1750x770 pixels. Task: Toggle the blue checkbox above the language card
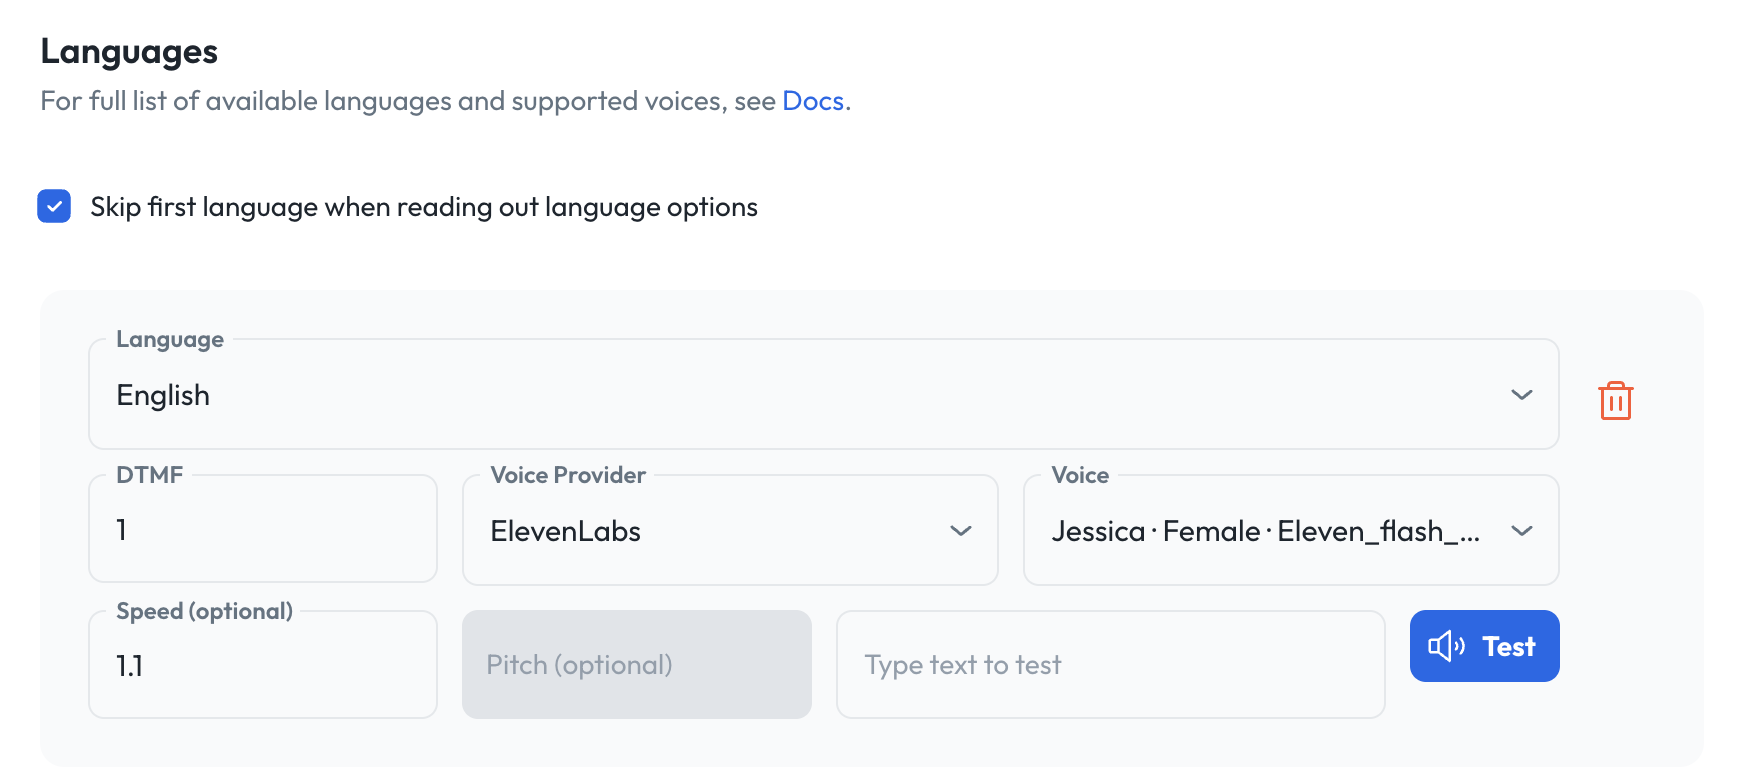tap(54, 206)
